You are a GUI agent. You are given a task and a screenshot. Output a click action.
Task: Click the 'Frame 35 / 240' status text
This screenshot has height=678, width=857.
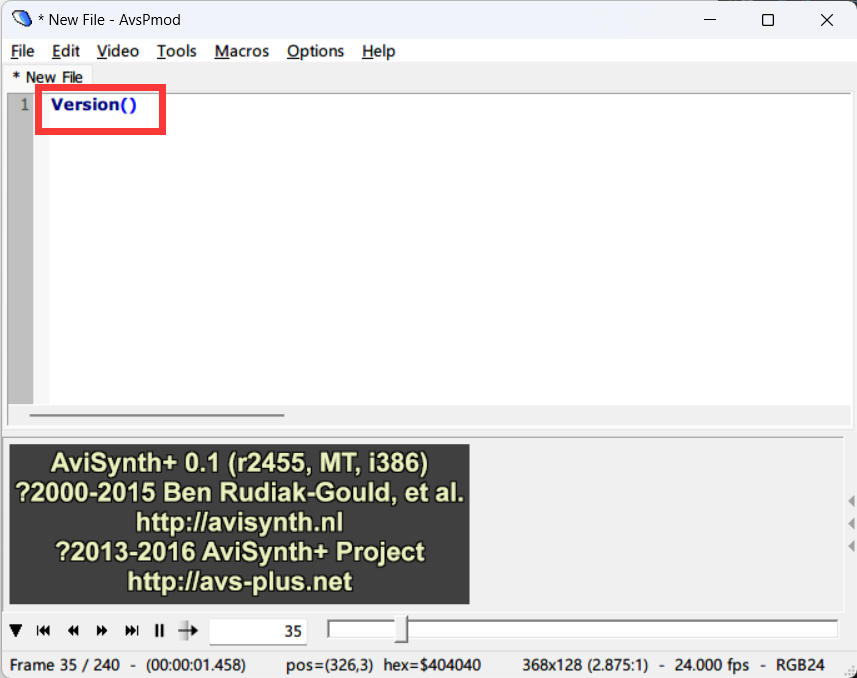coord(64,665)
